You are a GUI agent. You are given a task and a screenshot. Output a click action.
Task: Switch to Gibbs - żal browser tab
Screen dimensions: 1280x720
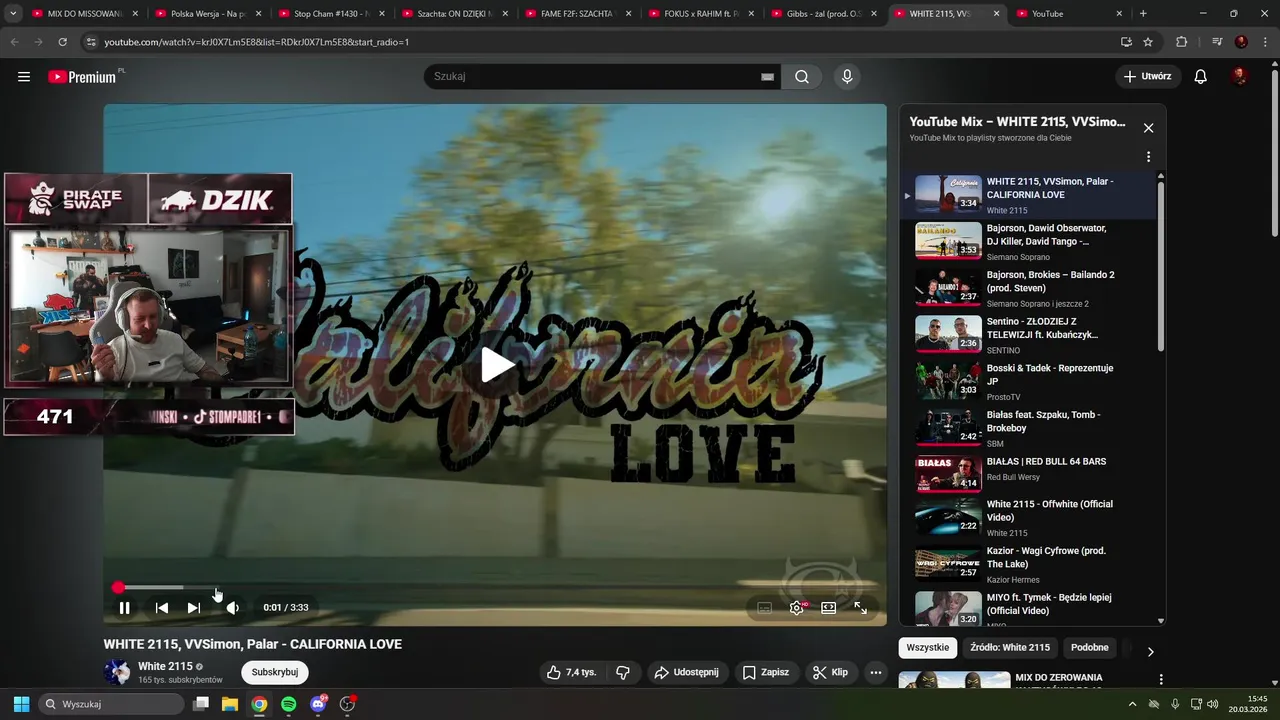824,14
